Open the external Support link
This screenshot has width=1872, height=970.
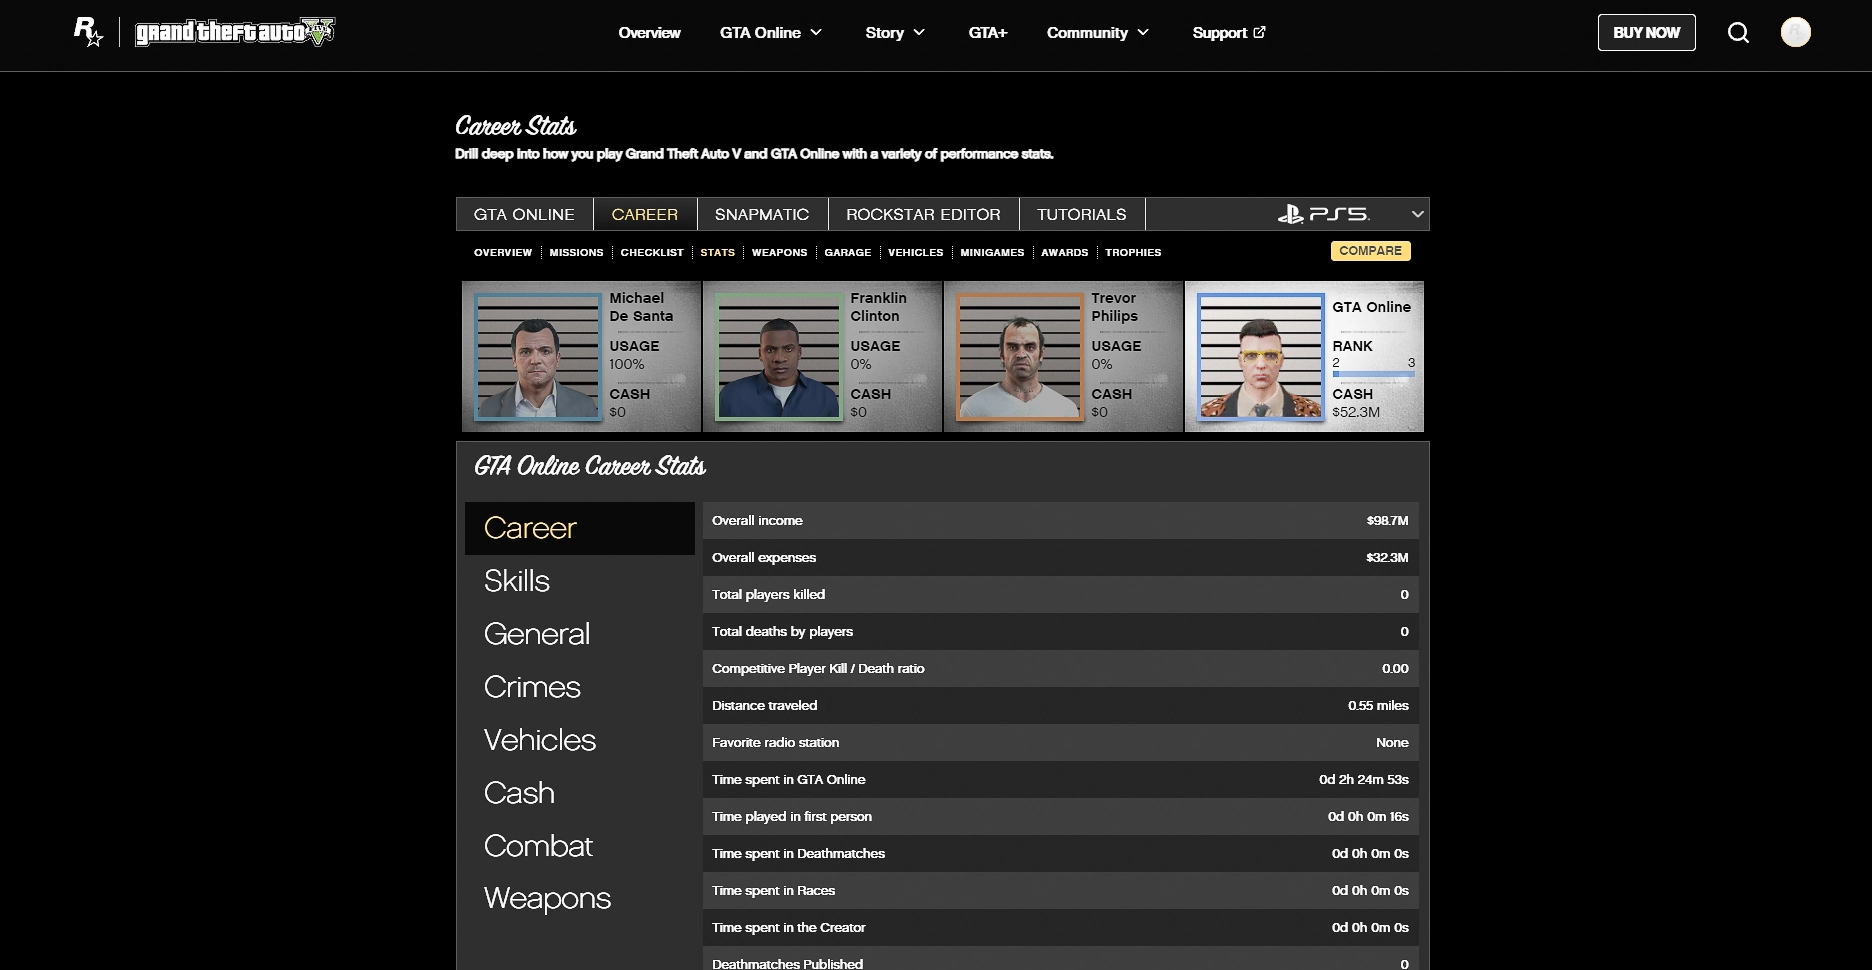click(x=1228, y=33)
